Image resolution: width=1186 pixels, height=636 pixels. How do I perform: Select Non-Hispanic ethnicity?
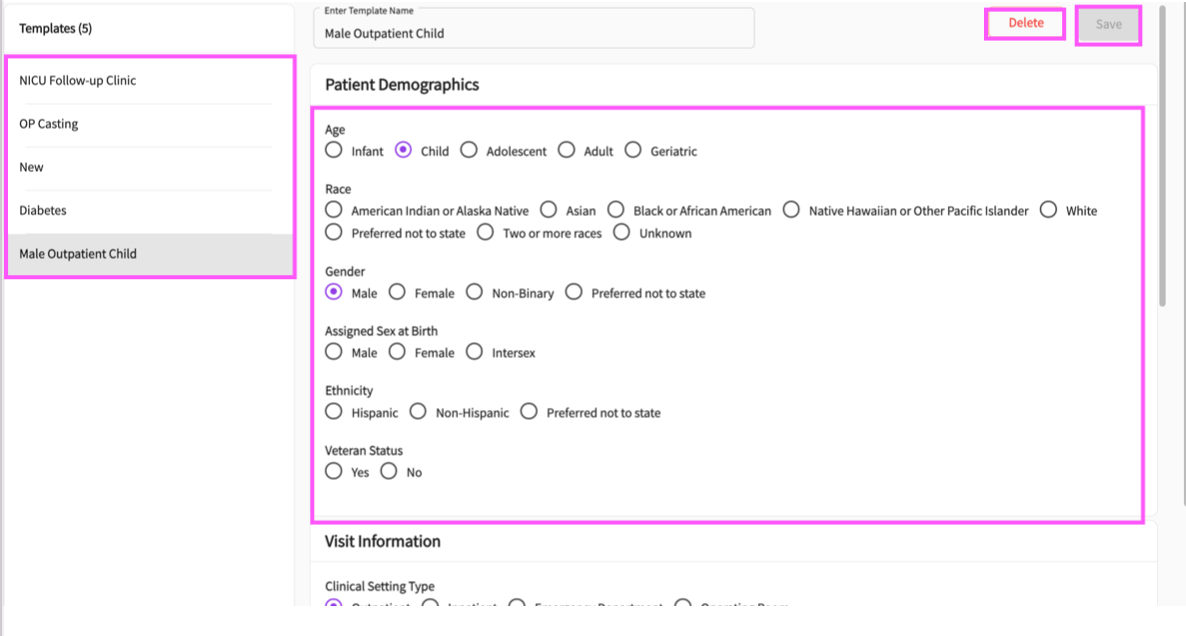[418, 412]
